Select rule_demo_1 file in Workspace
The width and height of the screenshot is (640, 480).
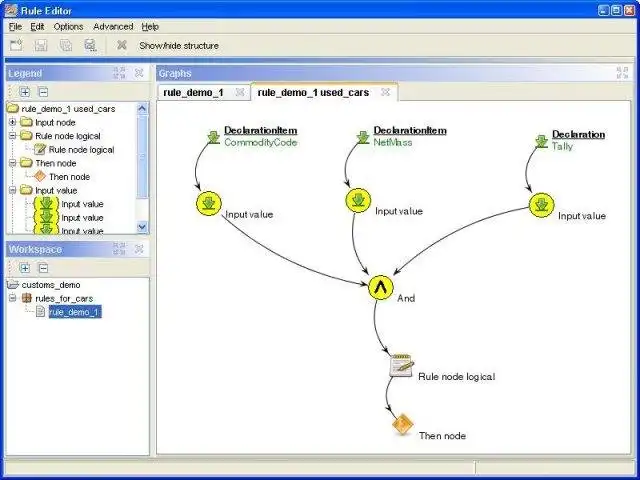[x=75, y=312]
